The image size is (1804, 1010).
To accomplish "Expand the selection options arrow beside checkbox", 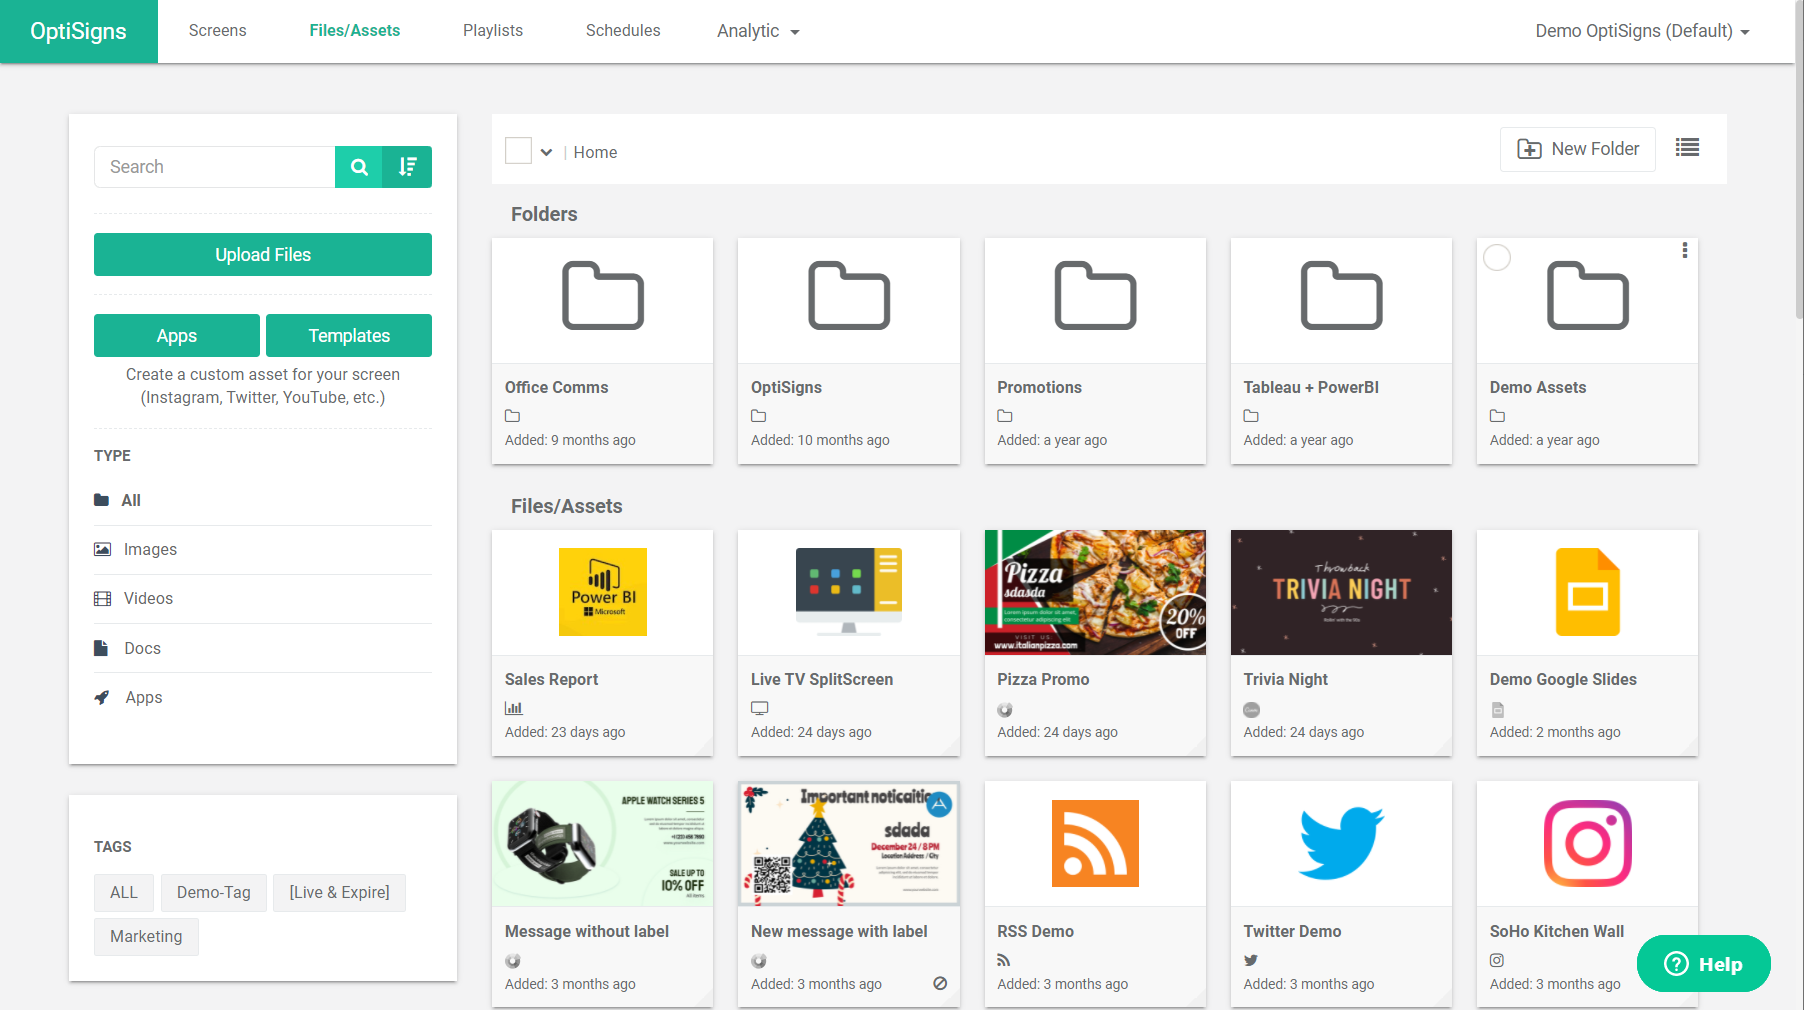I will click(546, 152).
